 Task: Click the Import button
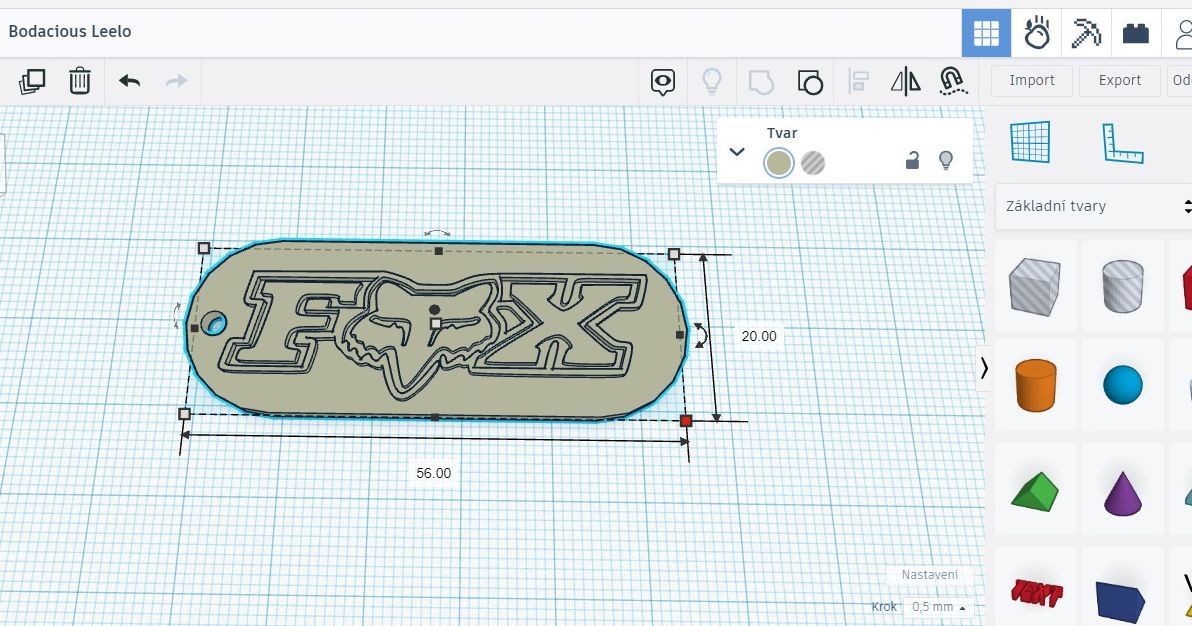click(1032, 81)
